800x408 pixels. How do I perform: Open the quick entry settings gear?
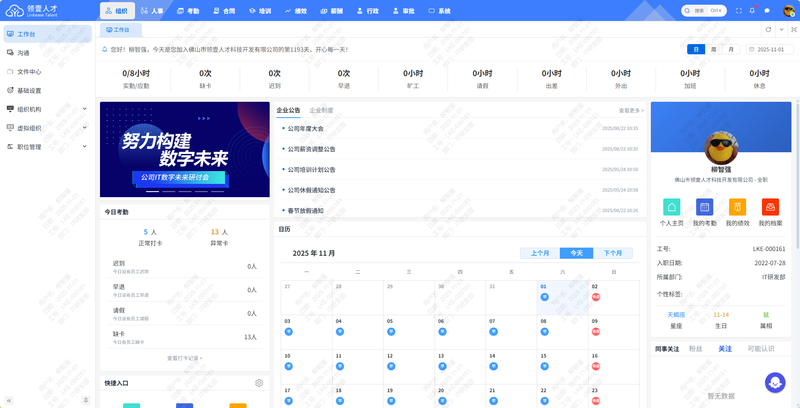point(259,383)
